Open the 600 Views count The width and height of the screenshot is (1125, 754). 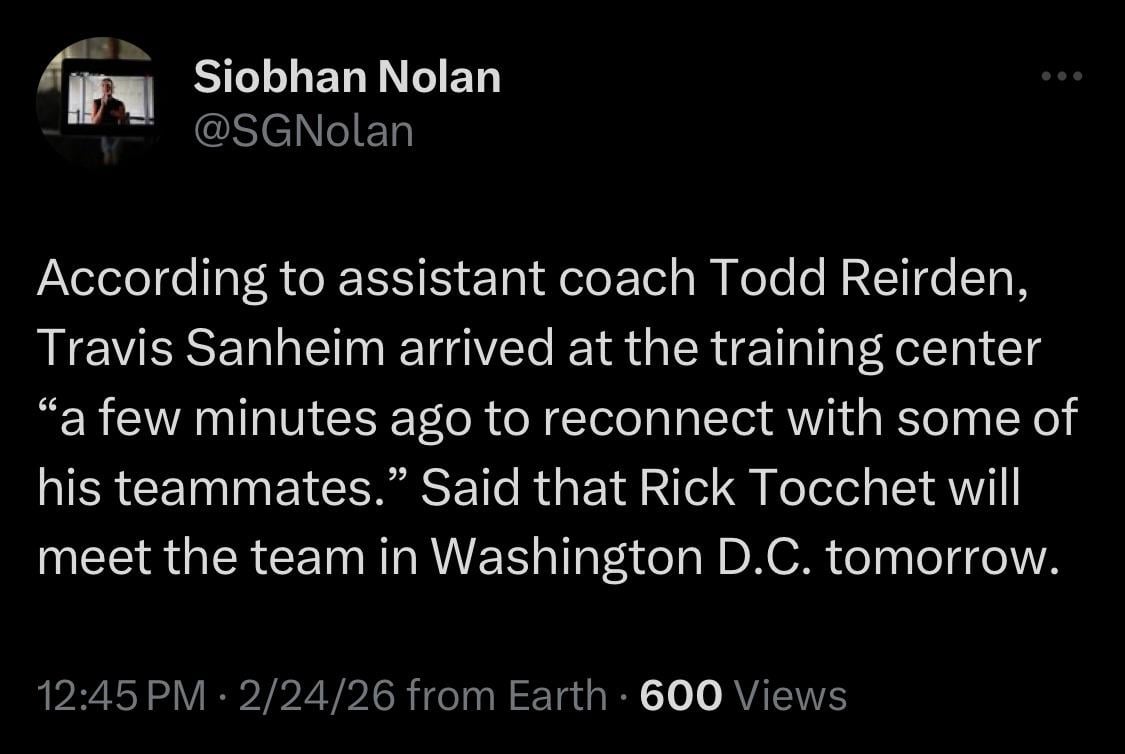pos(743,695)
